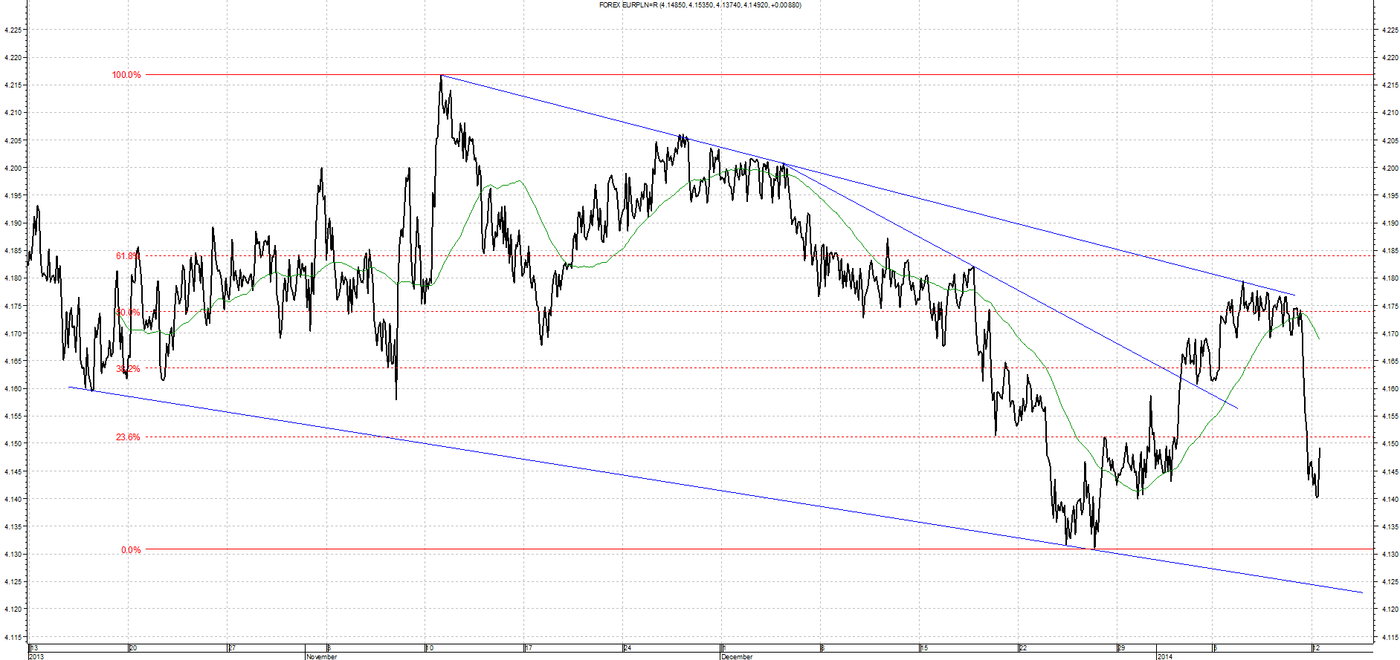1400x660 pixels.
Task: Click the December month label on time axis
Action: [x=739, y=656]
